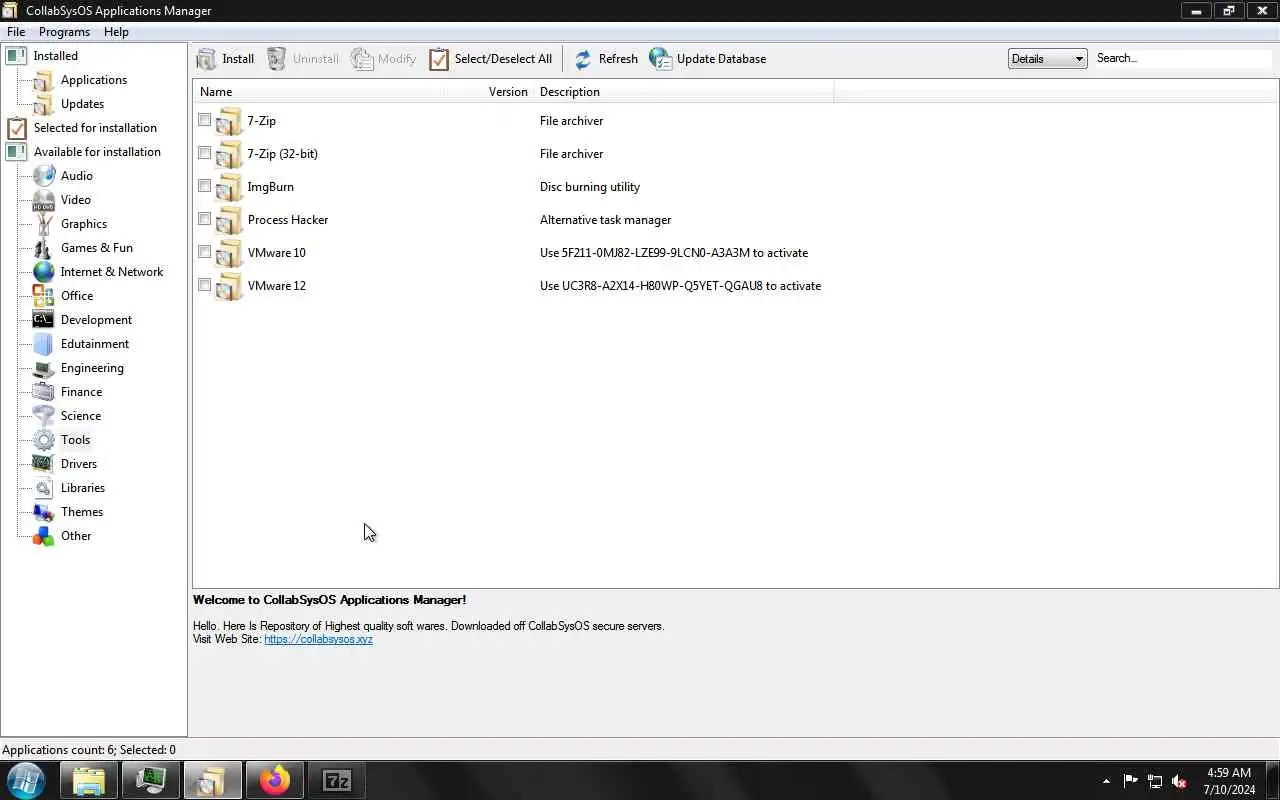The height and width of the screenshot is (800, 1280).
Task: Select the VMware 12 row text
Action: (x=277, y=286)
